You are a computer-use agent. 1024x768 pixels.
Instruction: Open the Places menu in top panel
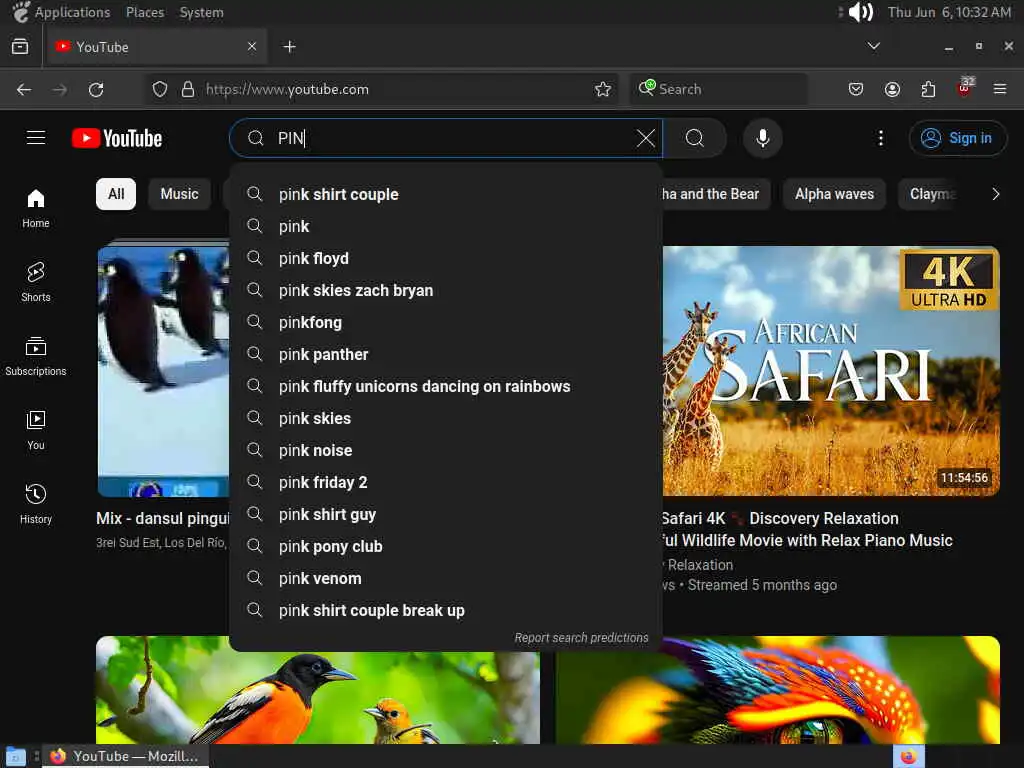point(145,12)
